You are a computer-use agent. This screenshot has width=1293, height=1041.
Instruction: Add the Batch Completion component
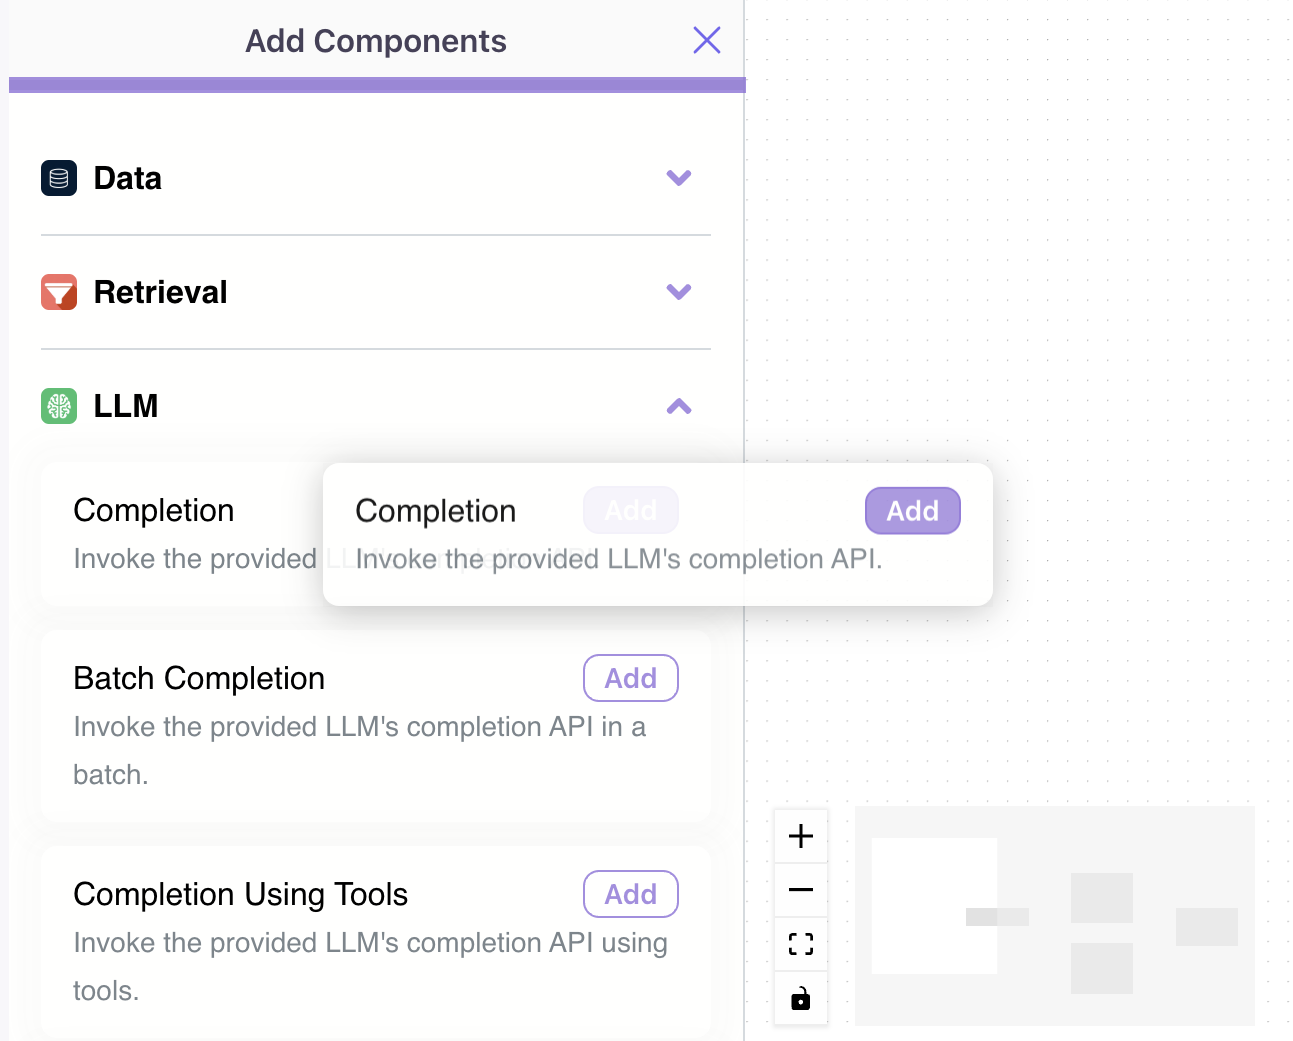(x=631, y=678)
